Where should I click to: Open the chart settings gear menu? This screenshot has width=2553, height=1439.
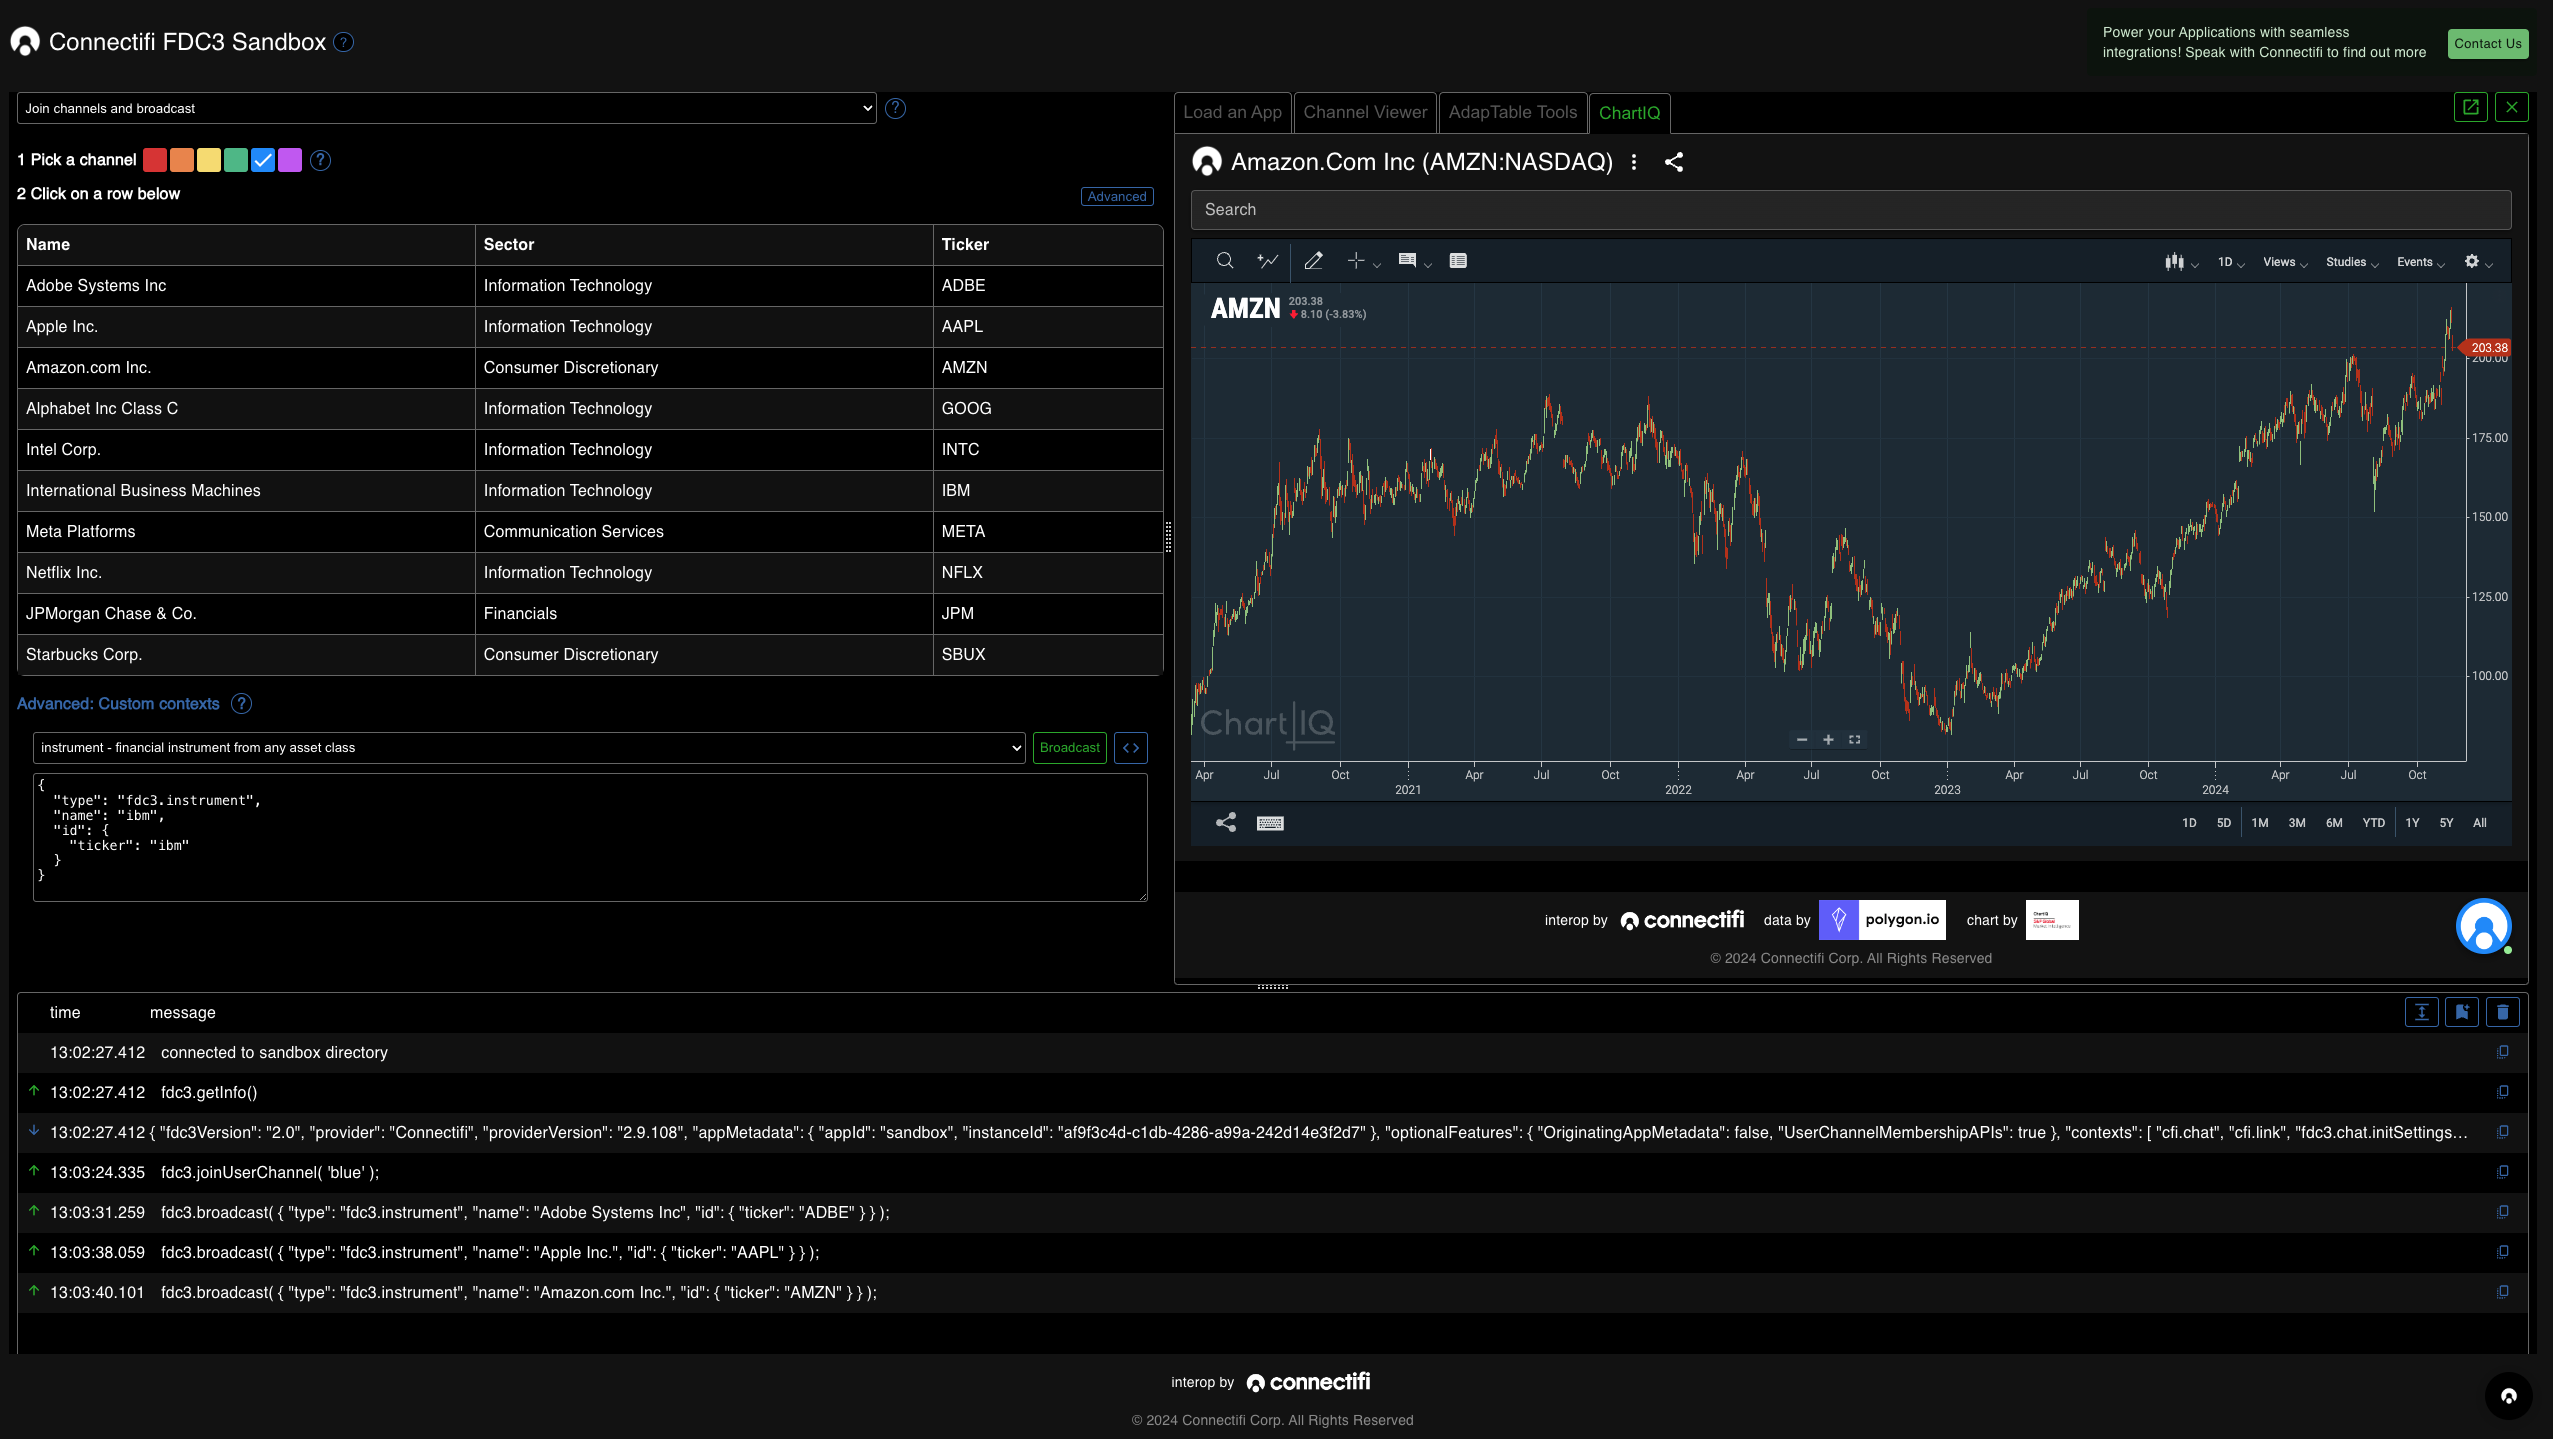[x=2478, y=262]
